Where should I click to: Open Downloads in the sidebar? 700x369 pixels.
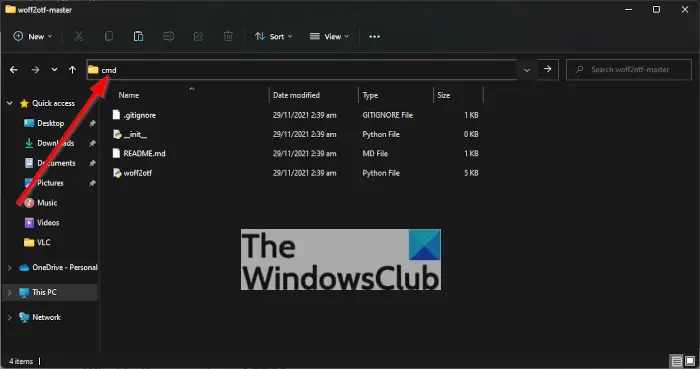pyautogui.click(x=49, y=143)
